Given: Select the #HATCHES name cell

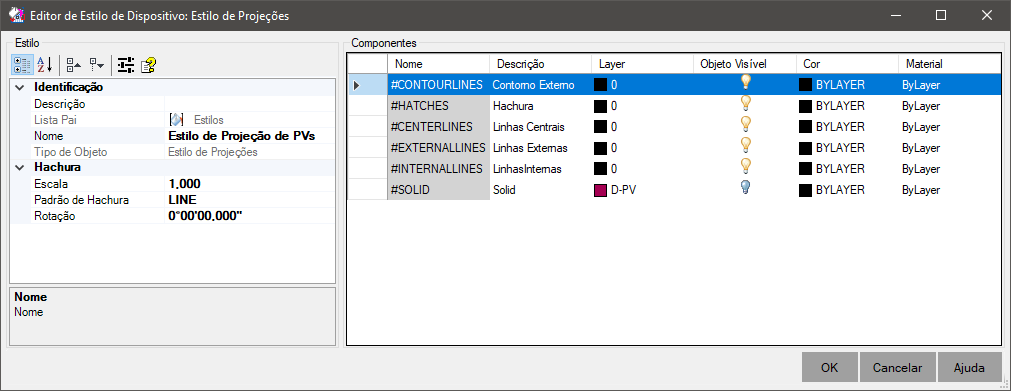Looking at the screenshot, I should click(x=438, y=106).
